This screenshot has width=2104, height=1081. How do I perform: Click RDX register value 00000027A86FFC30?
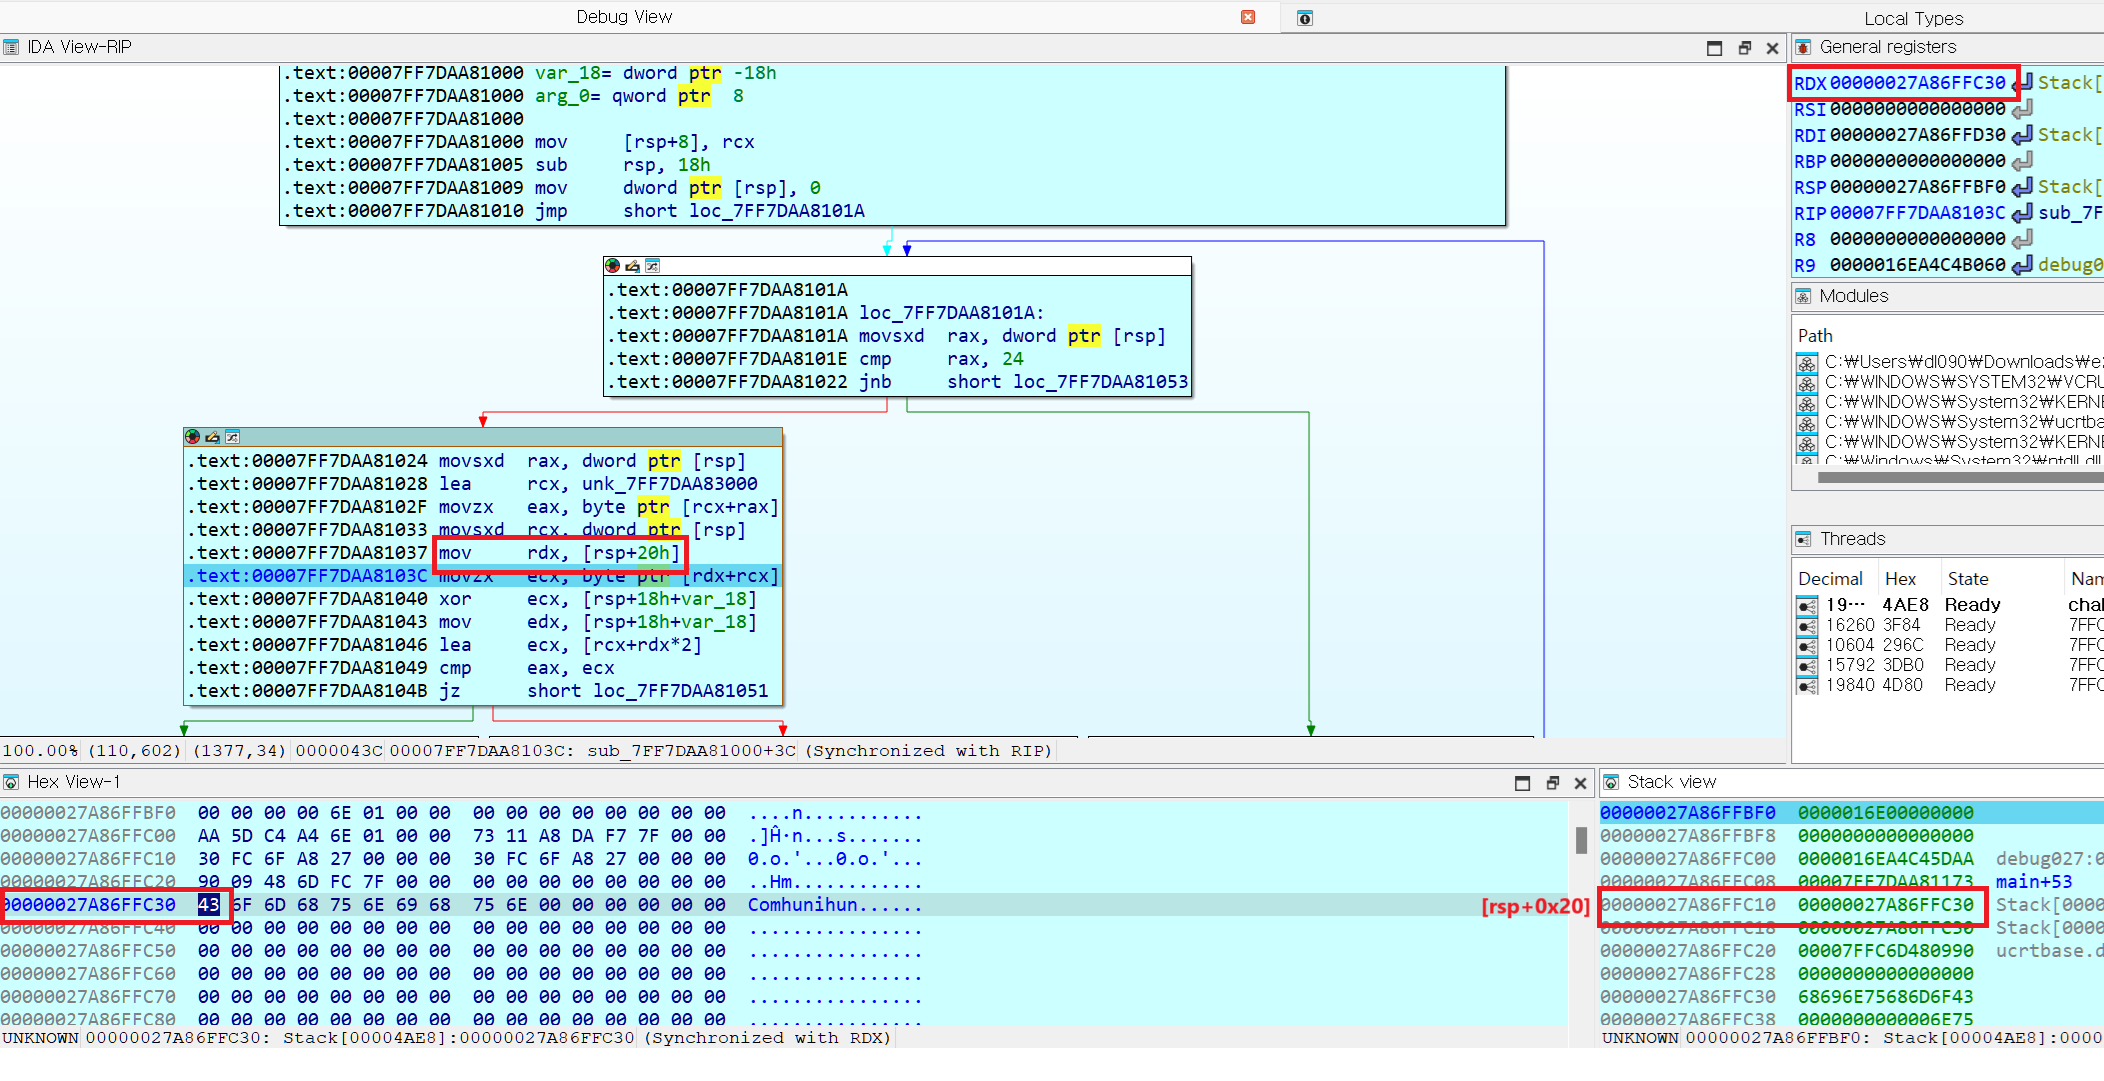click(x=1917, y=83)
